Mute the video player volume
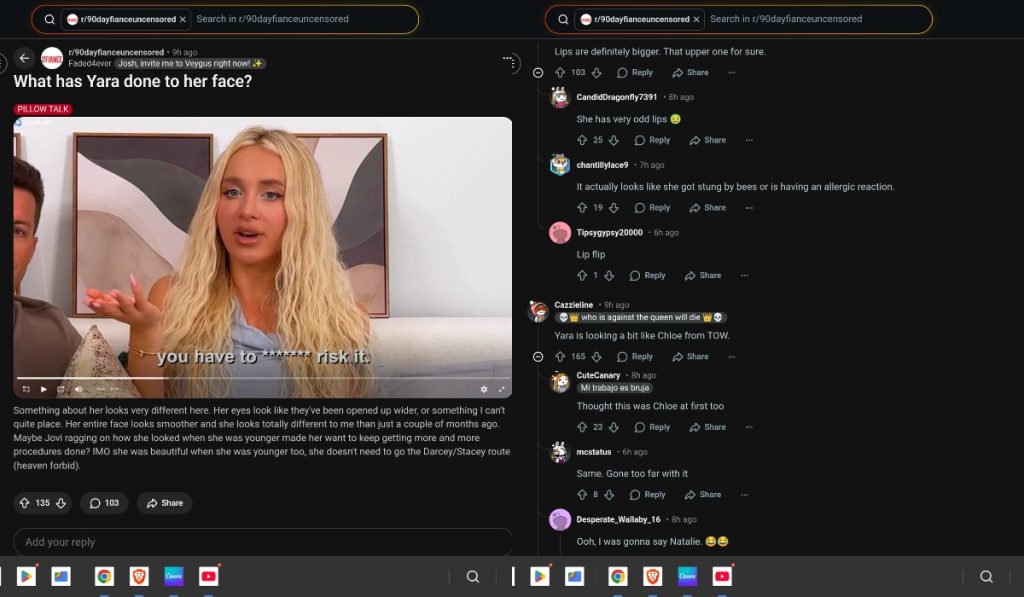 coord(78,388)
